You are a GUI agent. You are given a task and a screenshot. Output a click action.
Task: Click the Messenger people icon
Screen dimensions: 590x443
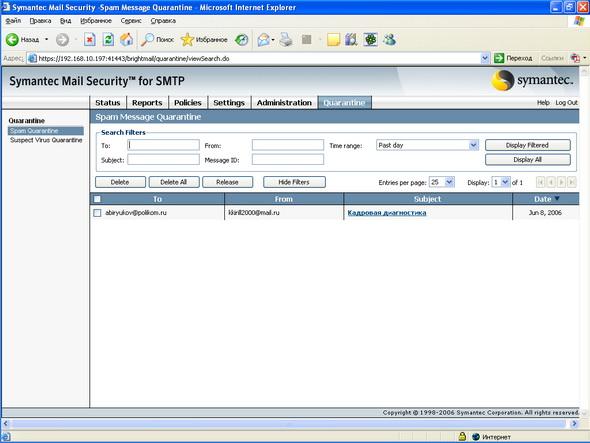389,40
